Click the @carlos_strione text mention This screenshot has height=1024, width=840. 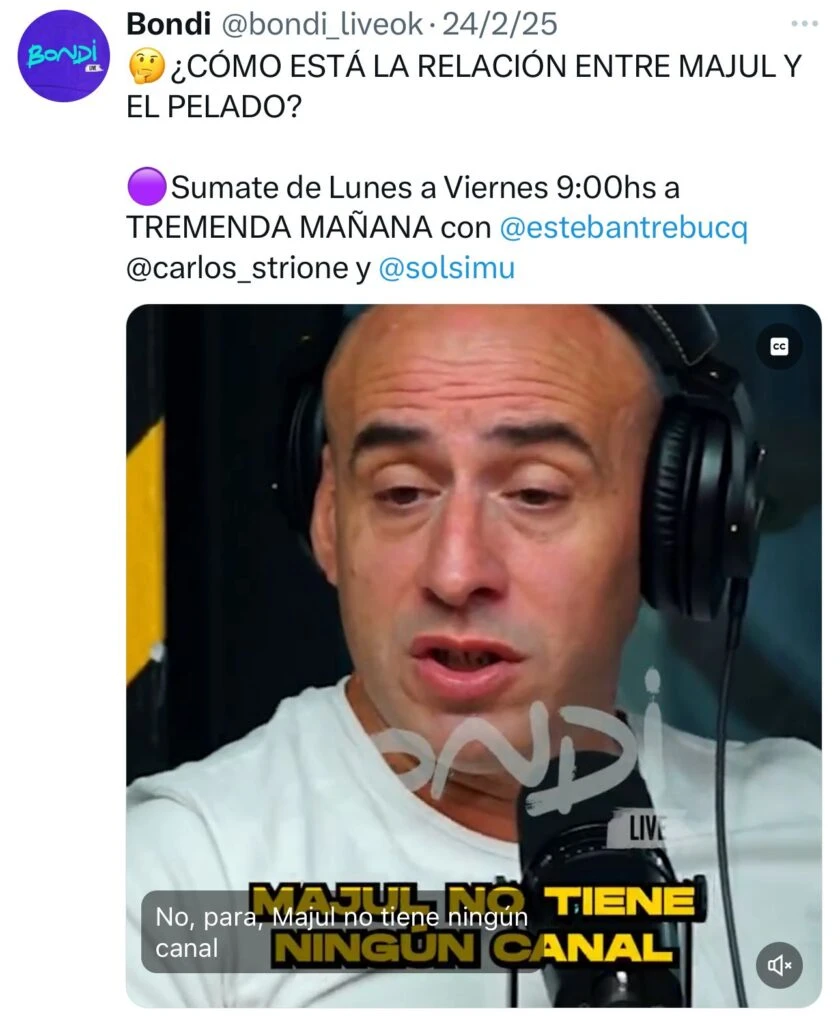pos(238,268)
